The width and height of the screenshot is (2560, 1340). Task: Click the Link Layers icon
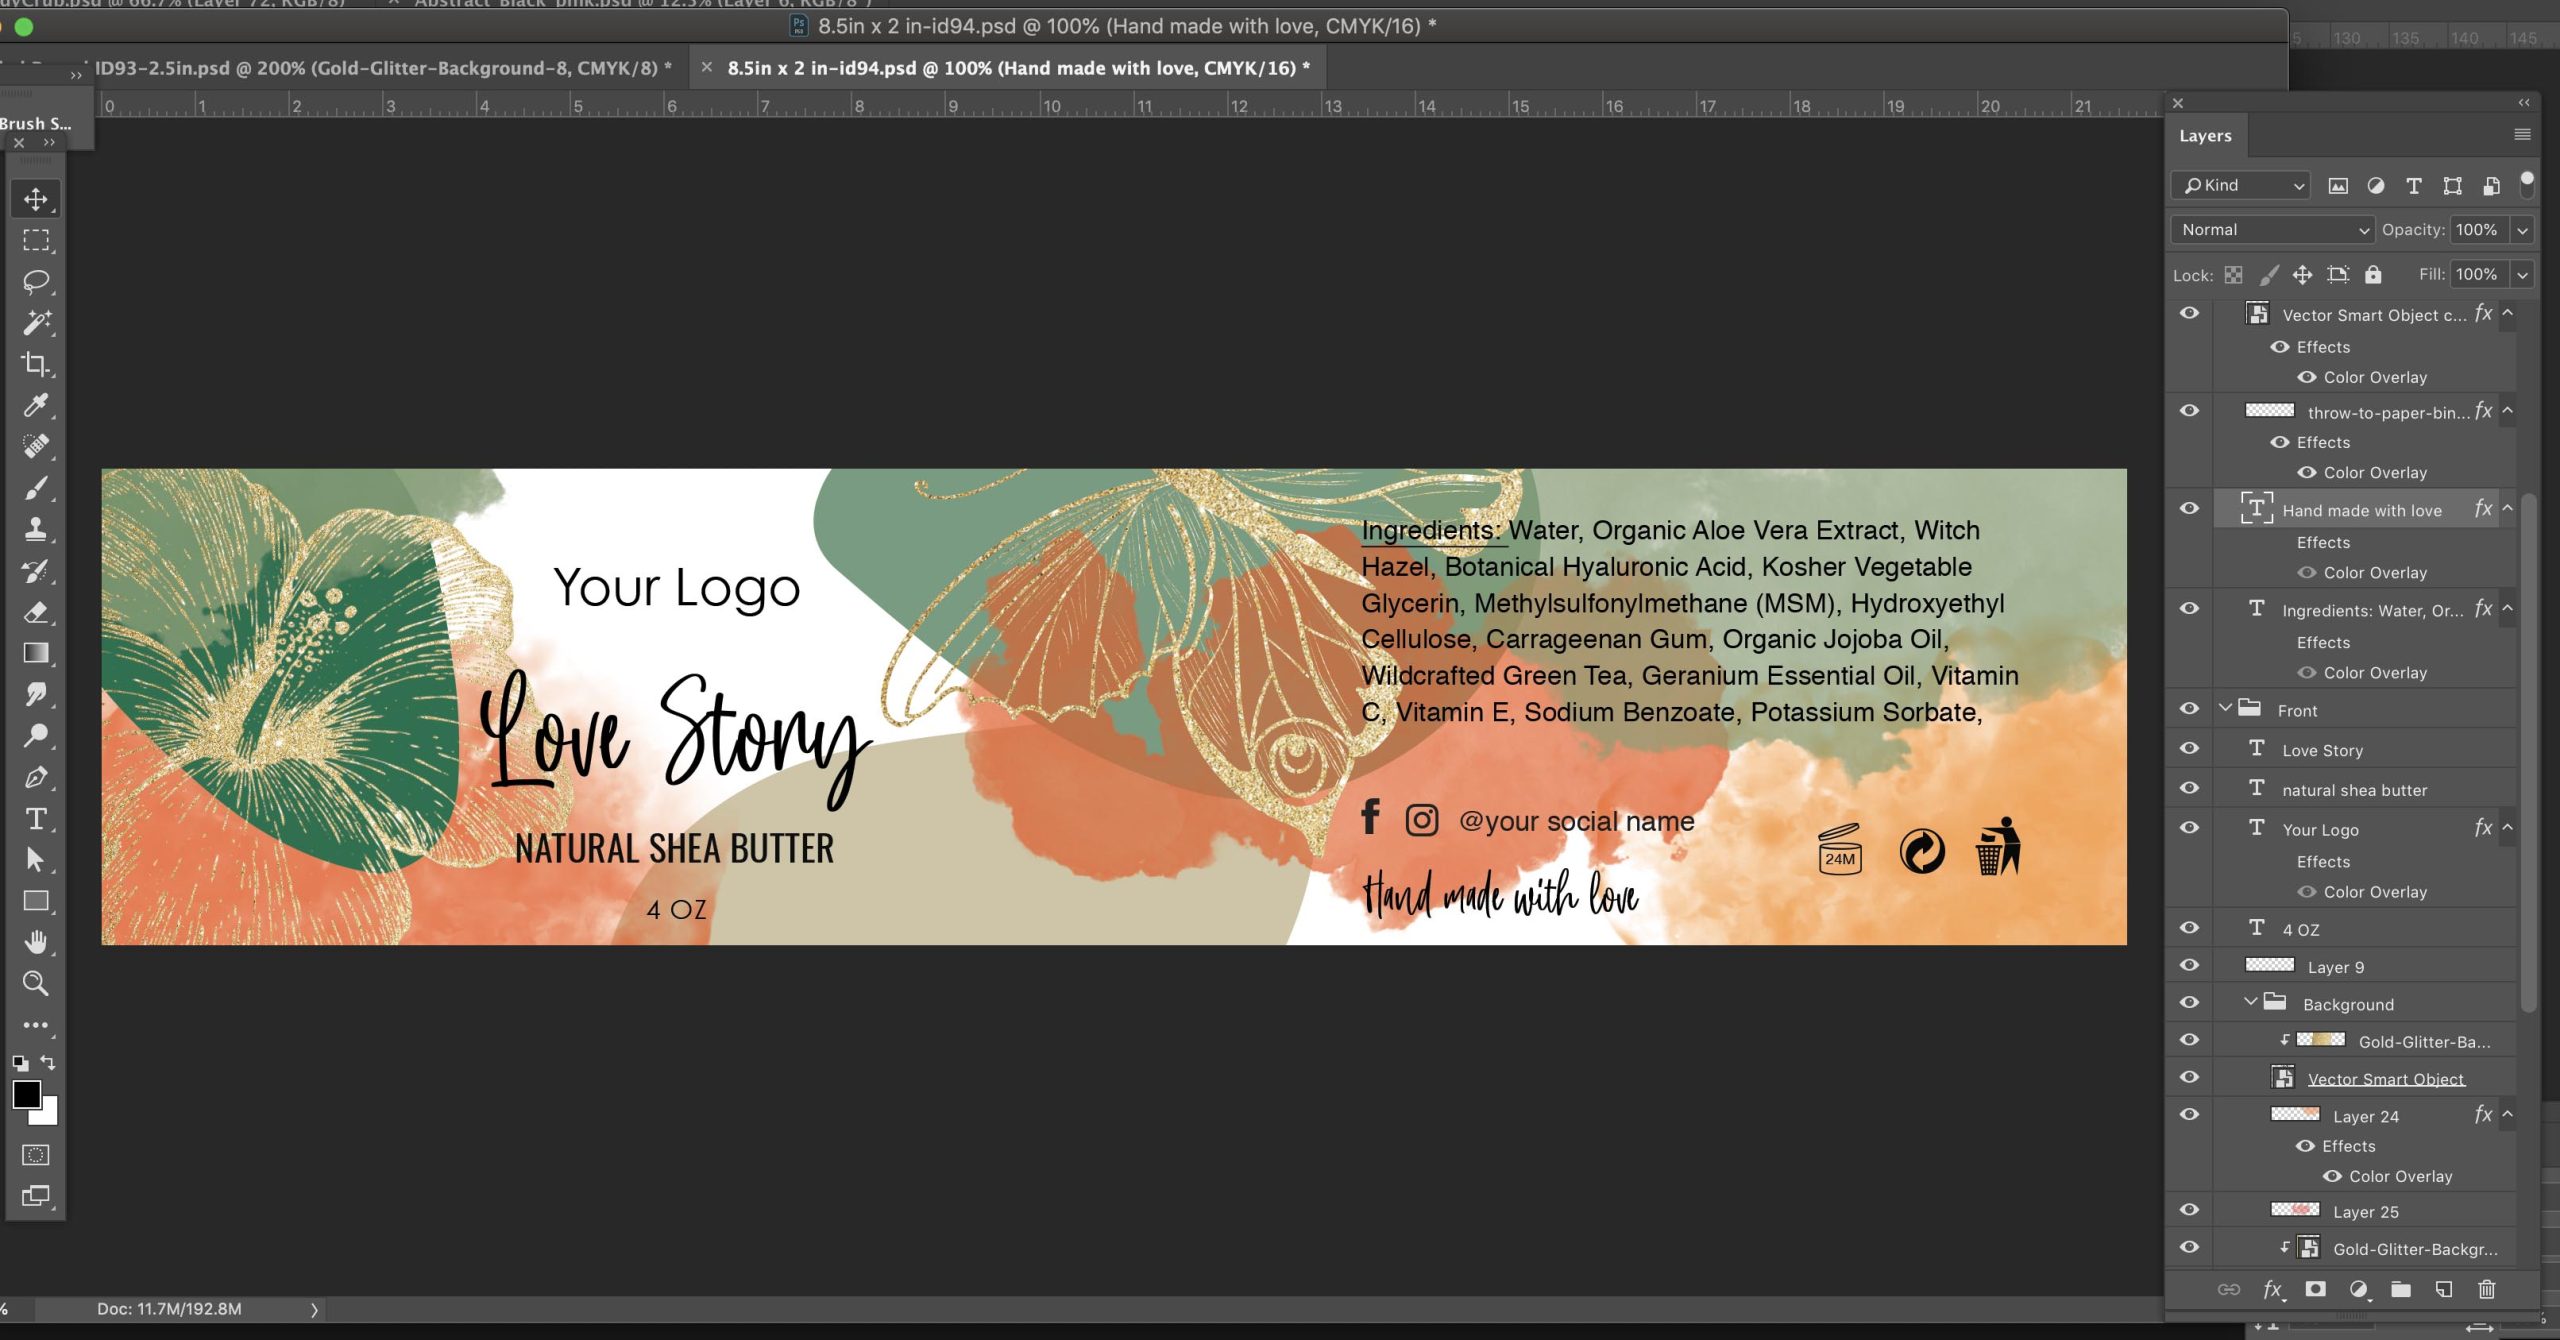pyautogui.click(x=2229, y=1290)
